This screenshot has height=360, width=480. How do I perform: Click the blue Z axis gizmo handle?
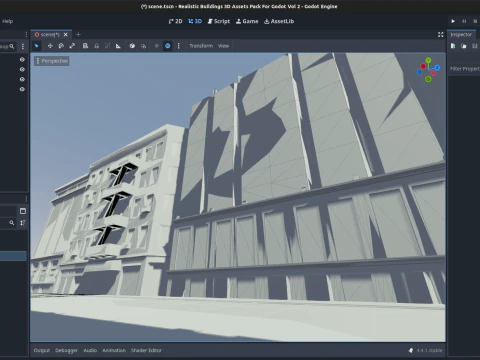coord(437,68)
